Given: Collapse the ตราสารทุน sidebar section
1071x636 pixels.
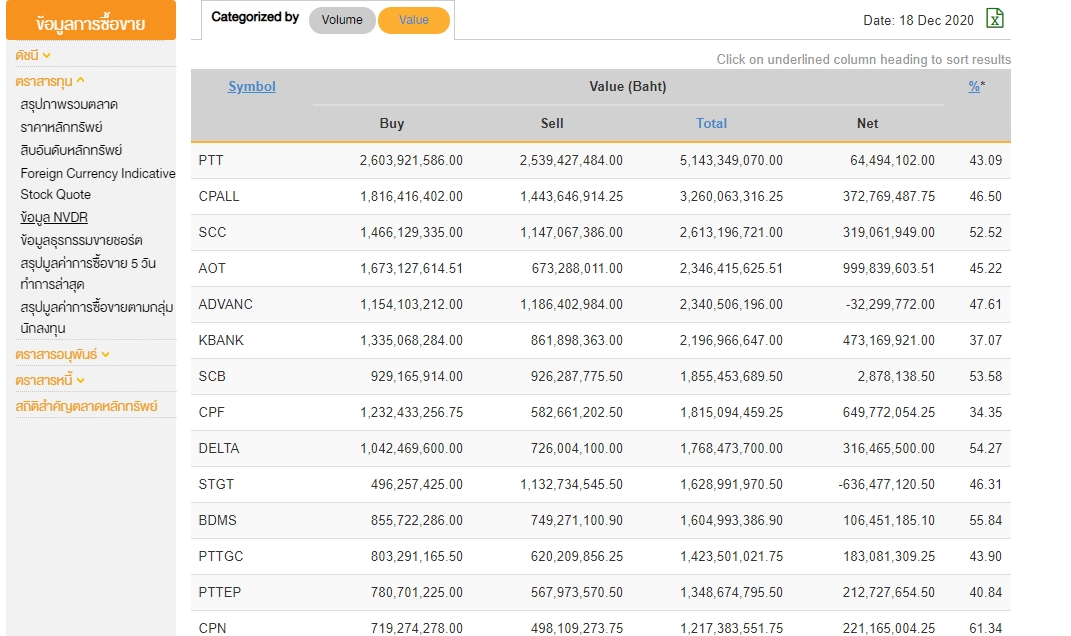Looking at the screenshot, I should point(50,81).
